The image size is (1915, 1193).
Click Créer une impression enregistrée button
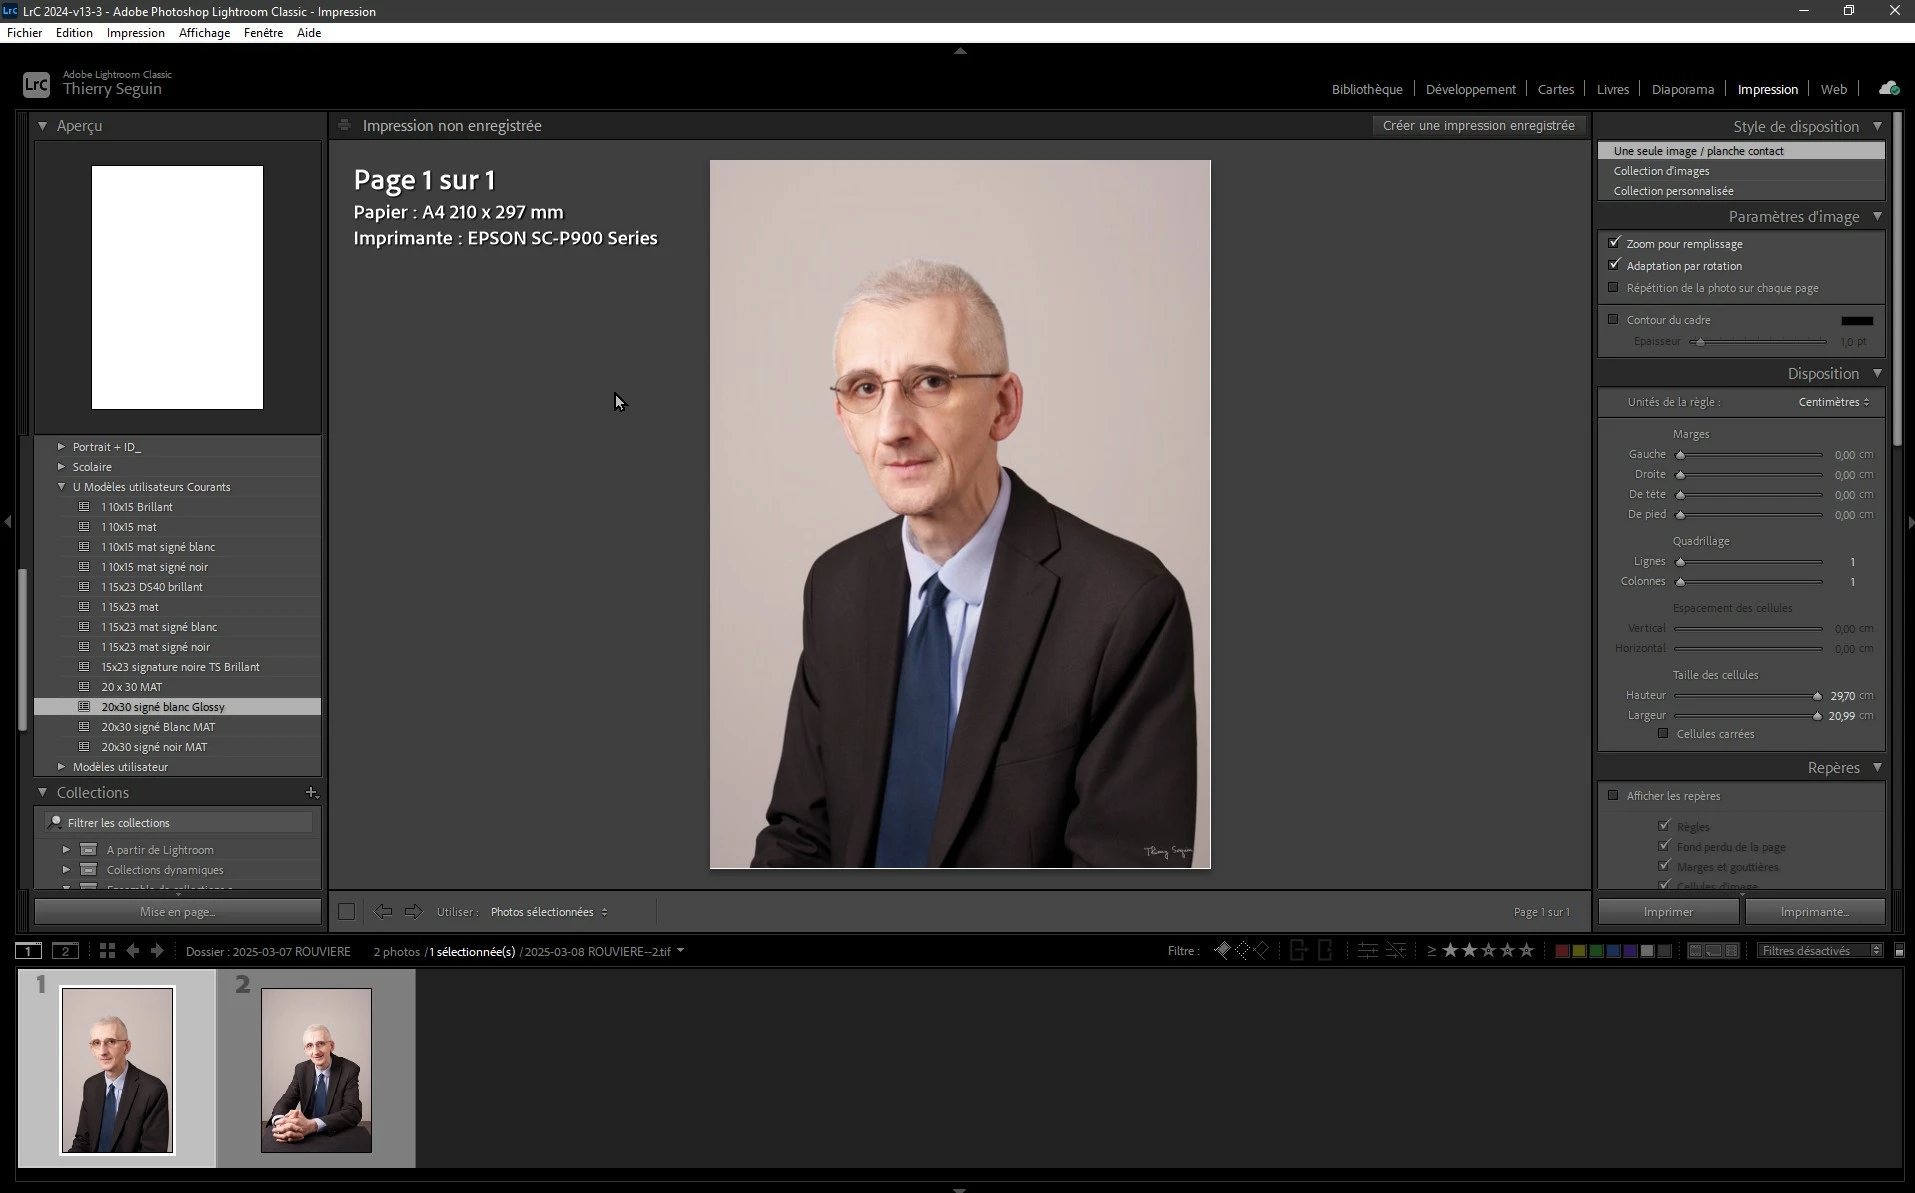[1478, 126]
